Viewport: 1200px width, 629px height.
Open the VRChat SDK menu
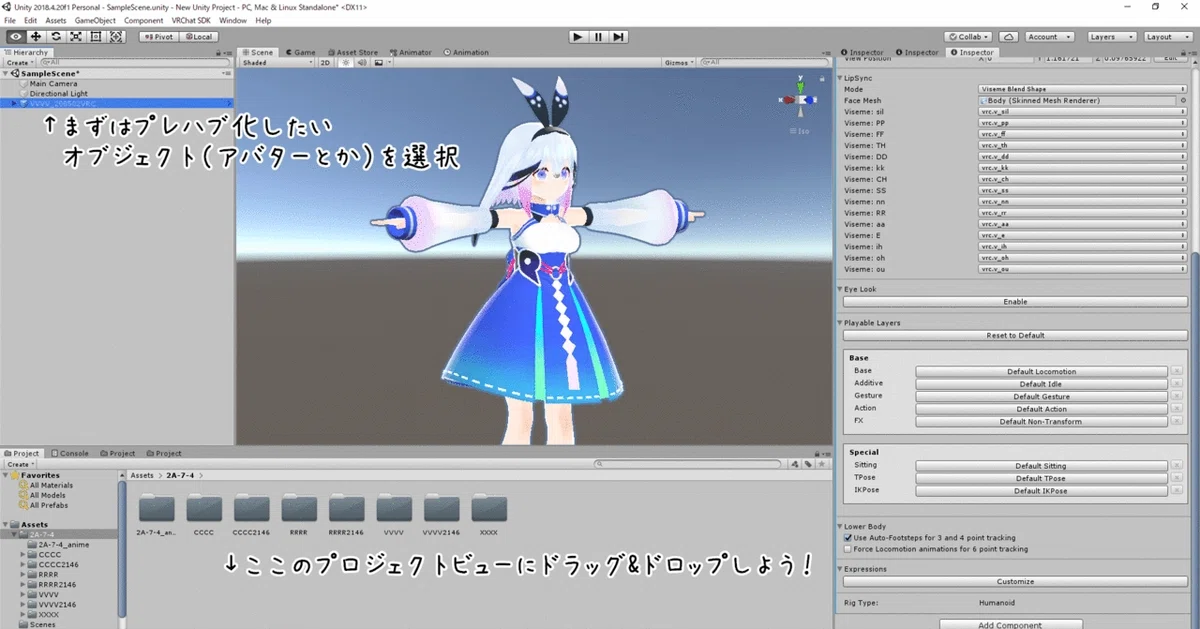pyautogui.click(x=192, y=20)
